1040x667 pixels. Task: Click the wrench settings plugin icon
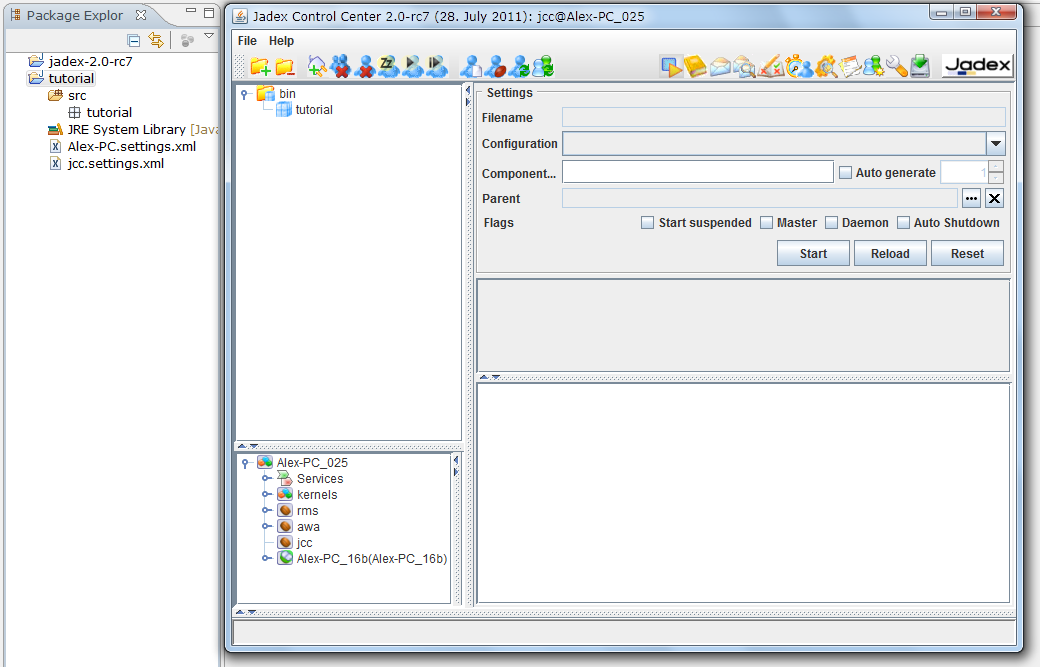pyautogui.click(x=895, y=64)
